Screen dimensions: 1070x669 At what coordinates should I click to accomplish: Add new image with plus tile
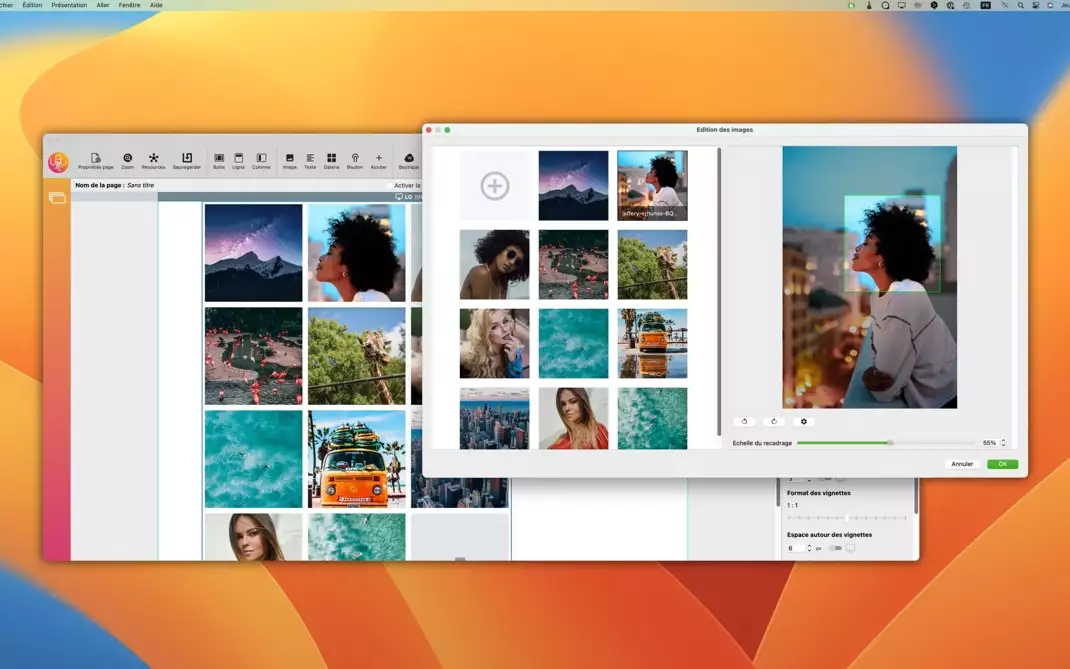[x=495, y=186]
